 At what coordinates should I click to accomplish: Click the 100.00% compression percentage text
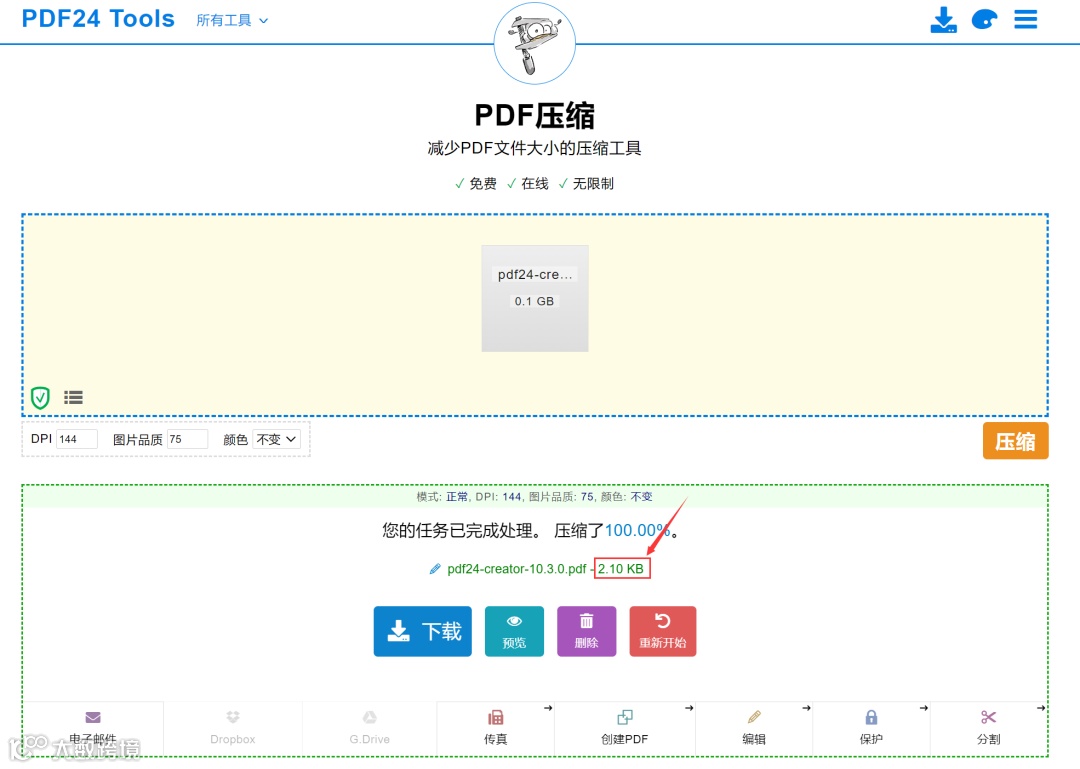coord(637,531)
